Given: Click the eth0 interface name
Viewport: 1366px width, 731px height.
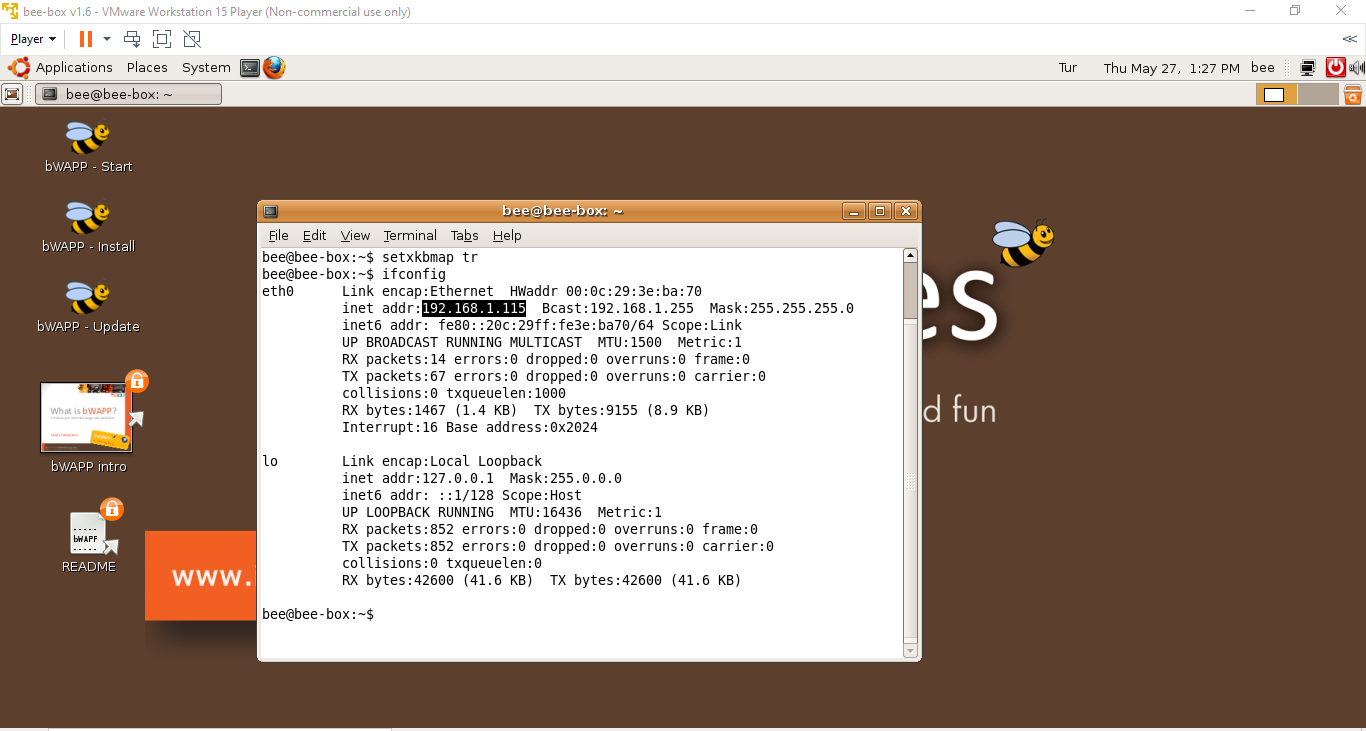Looking at the screenshot, I should pyautogui.click(x=278, y=291).
